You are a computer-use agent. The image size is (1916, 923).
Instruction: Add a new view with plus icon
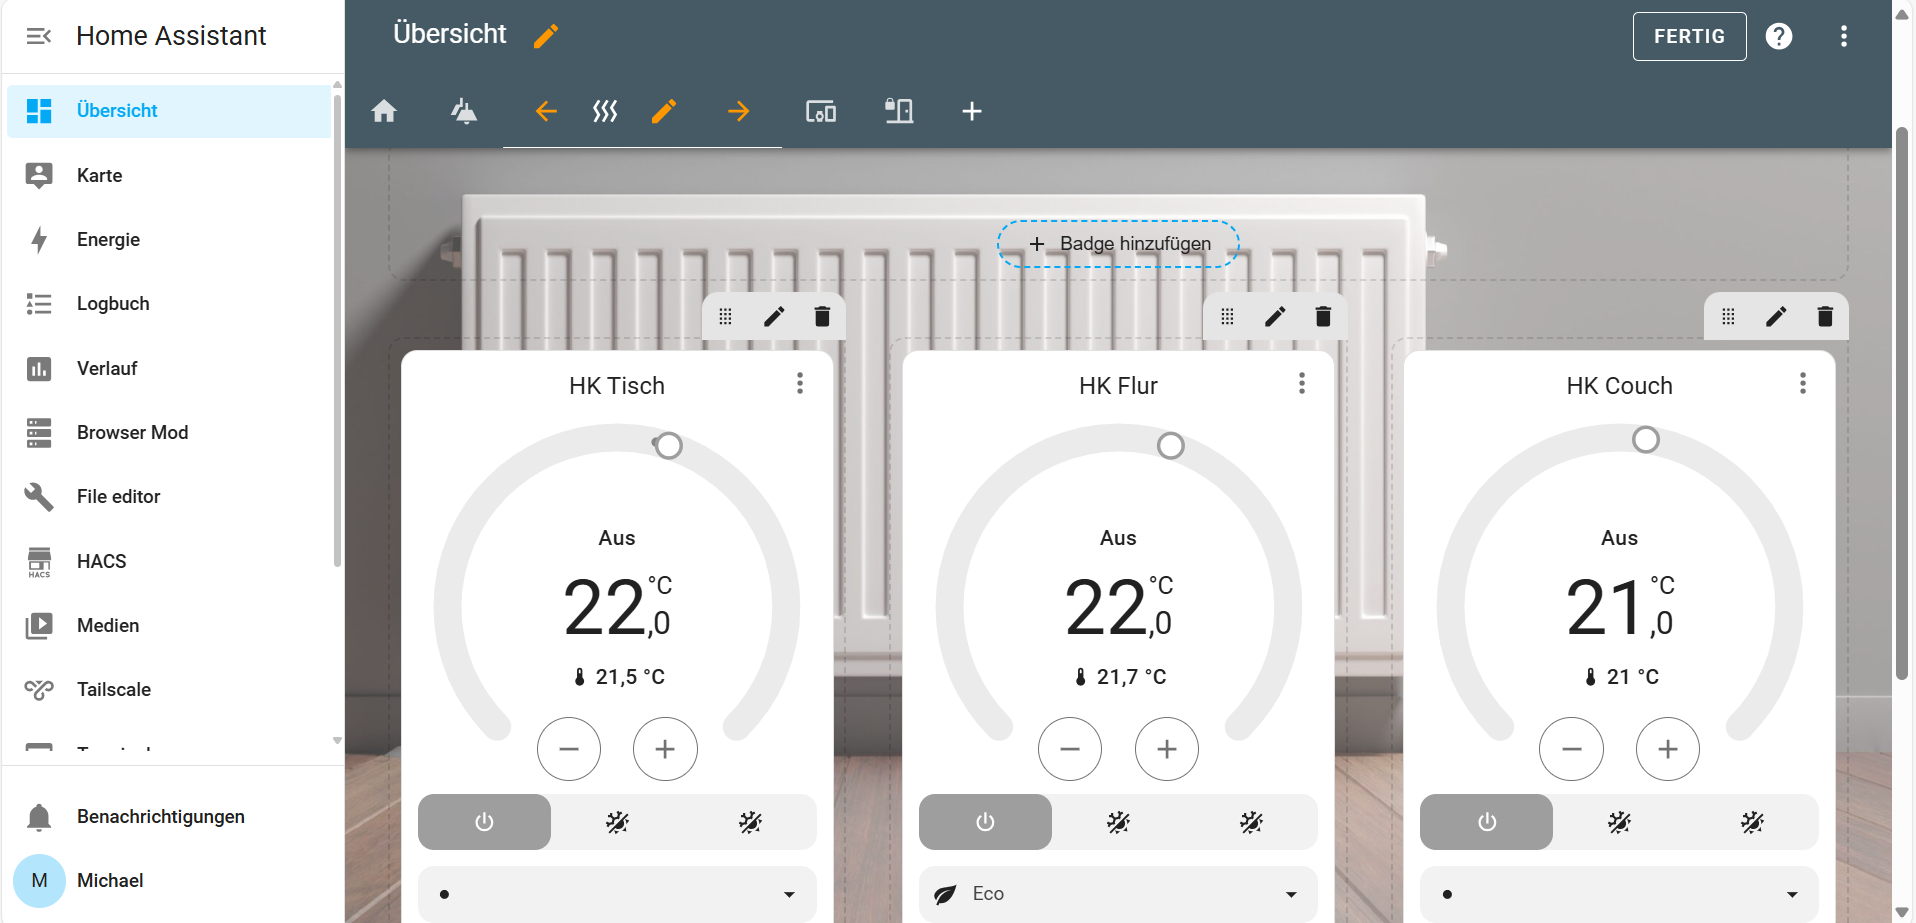click(x=971, y=111)
